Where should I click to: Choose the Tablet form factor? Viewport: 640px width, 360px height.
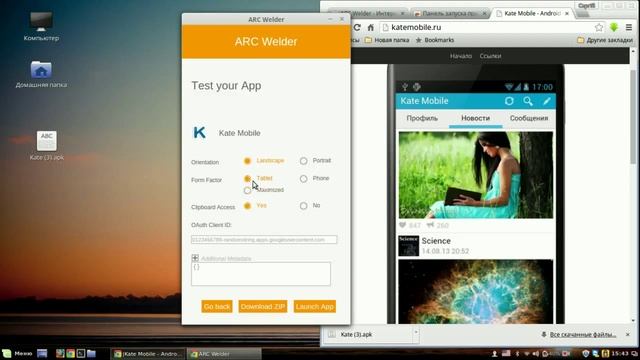coord(247,178)
